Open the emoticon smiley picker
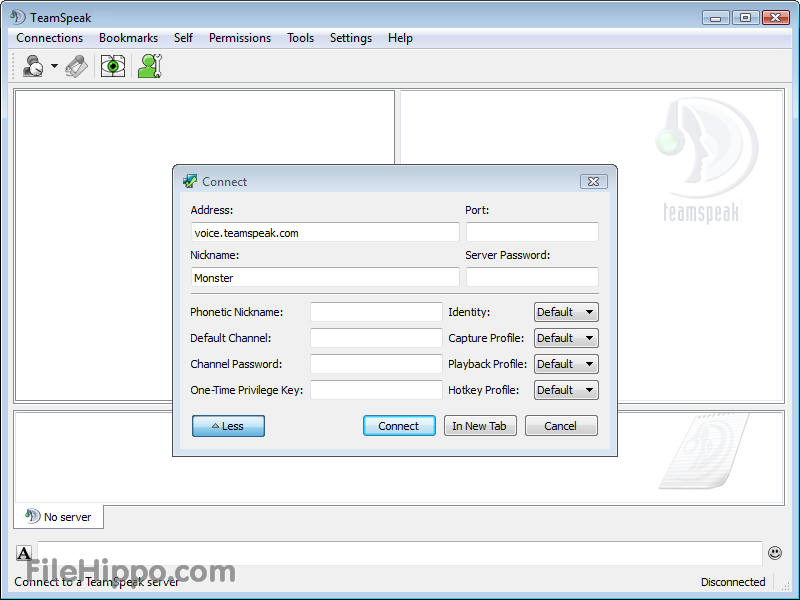The image size is (800, 600). 774,553
